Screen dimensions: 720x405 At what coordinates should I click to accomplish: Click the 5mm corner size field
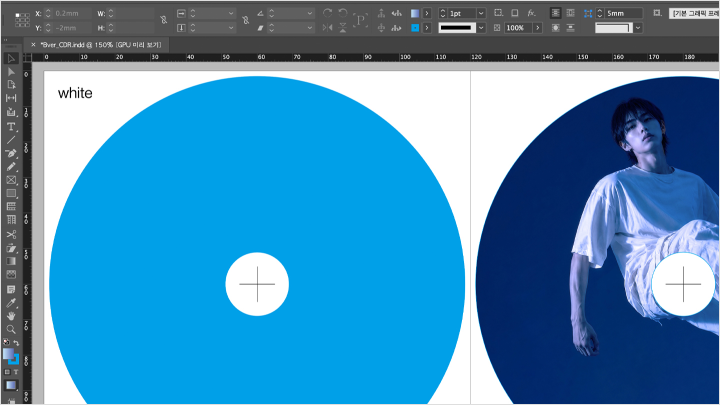[624, 14]
